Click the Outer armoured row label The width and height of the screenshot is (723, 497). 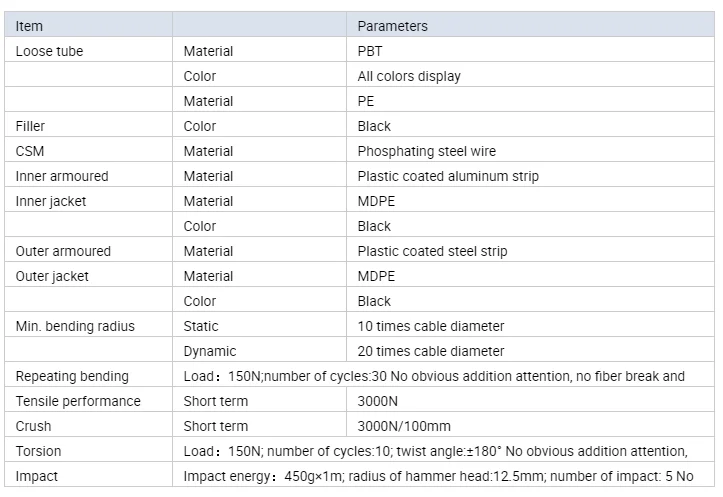(x=63, y=251)
